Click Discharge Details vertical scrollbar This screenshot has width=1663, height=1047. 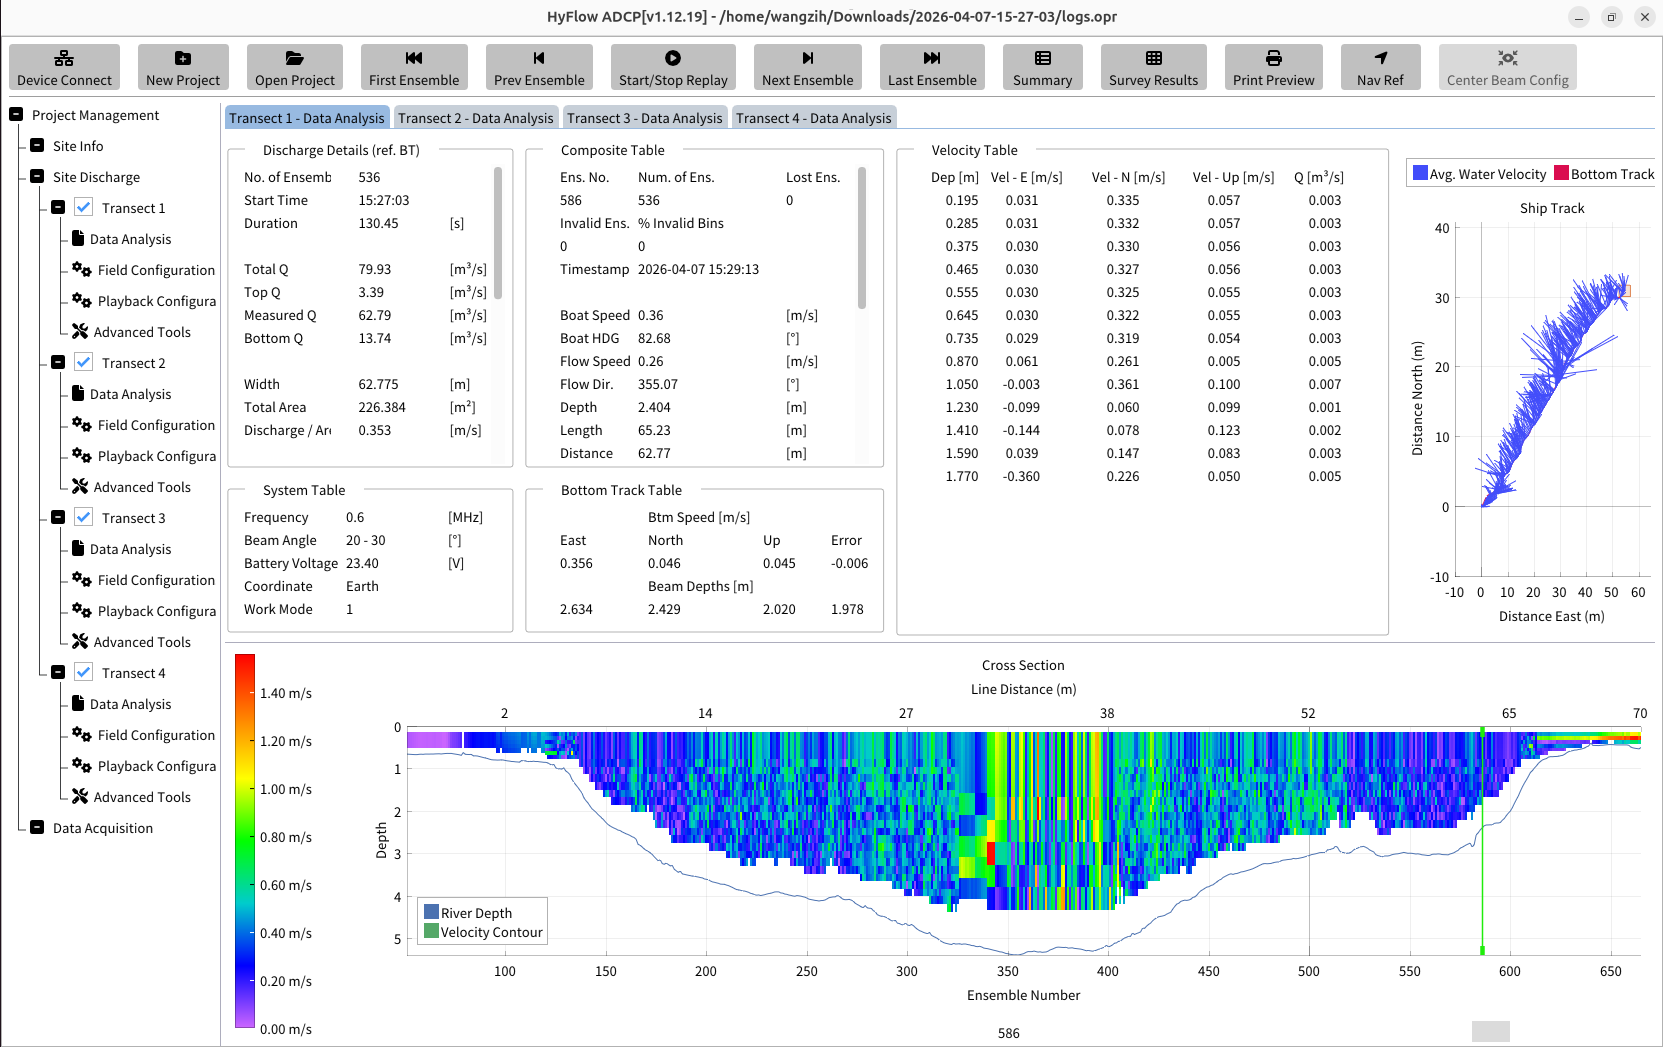(498, 233)
